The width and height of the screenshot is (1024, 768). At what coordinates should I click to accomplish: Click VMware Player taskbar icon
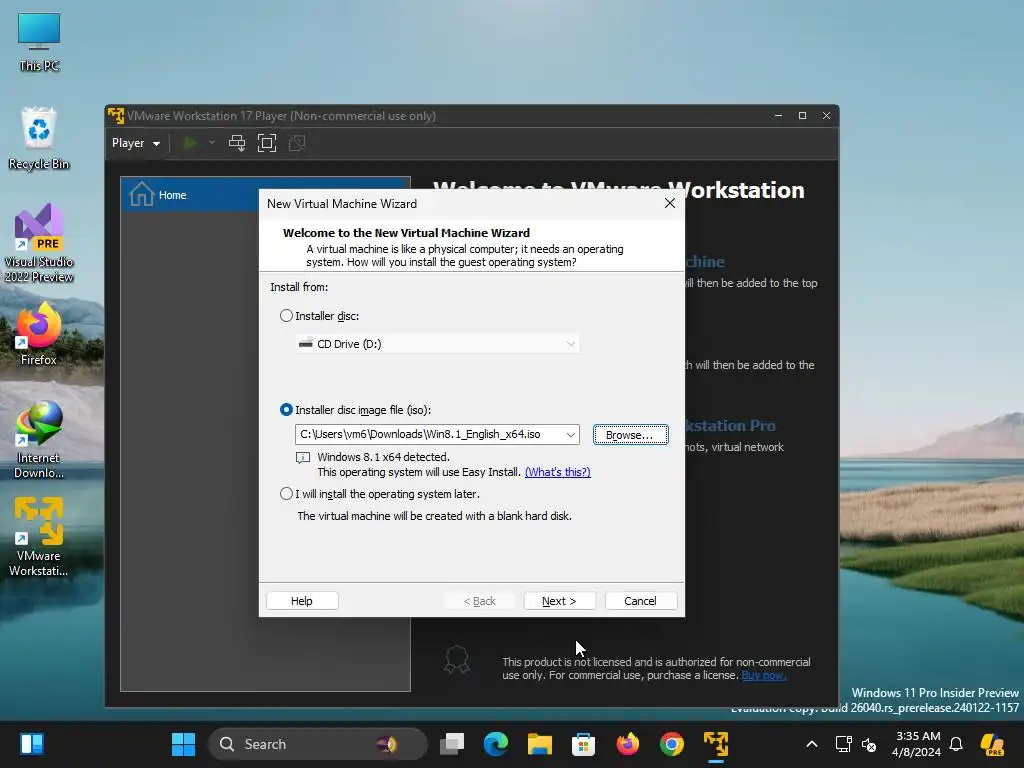[716, 744]
